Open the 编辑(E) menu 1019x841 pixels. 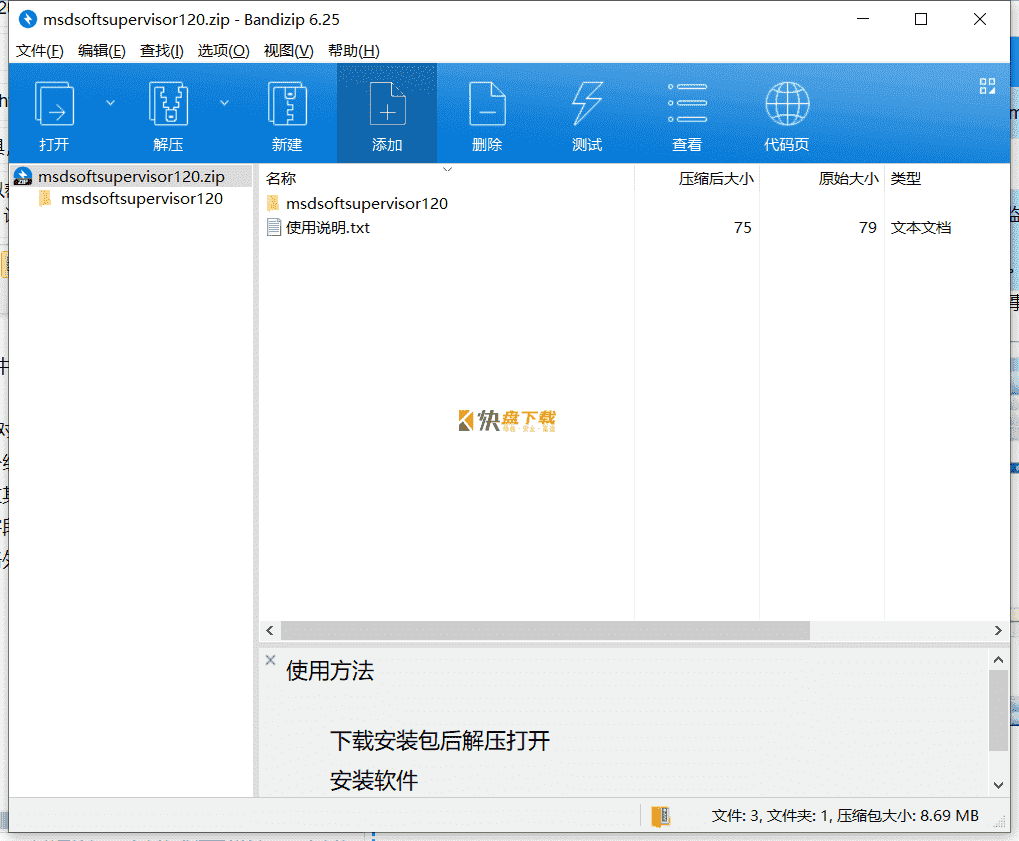coord(101,51)
